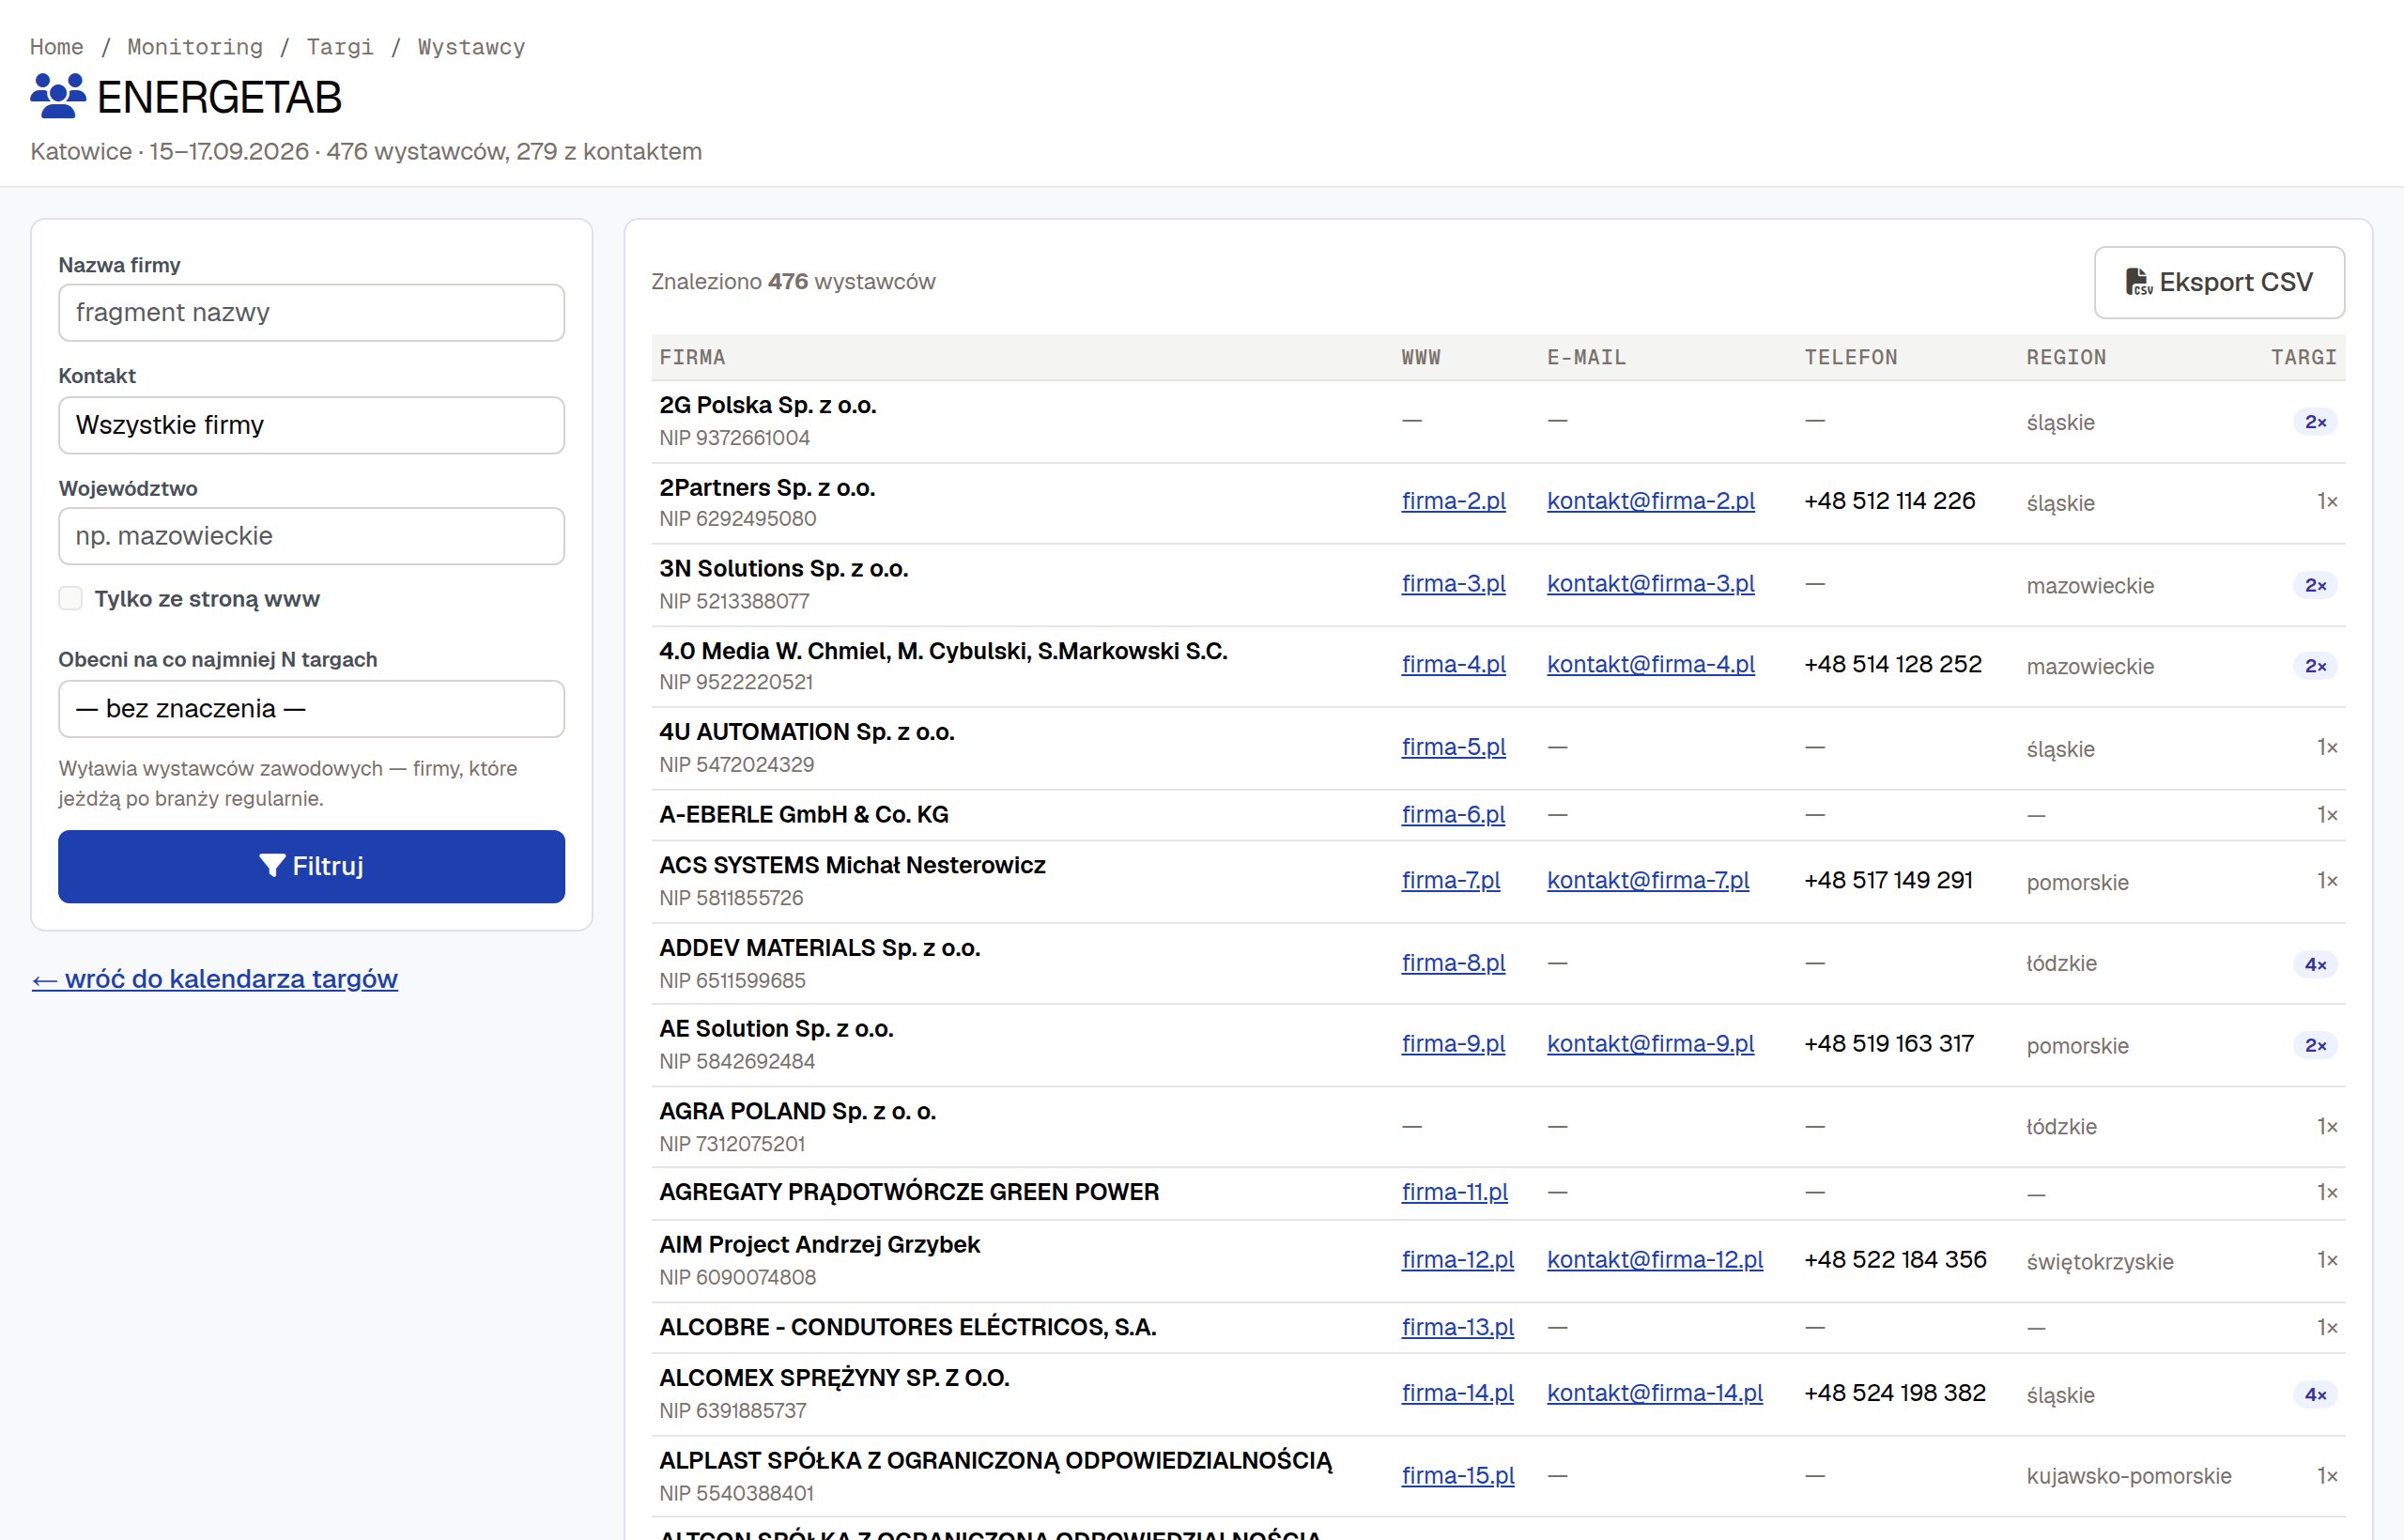Image resolution: width=2404 pixels, height=1540 pixels.
Task: Click region kujawsko-pomorskie in ALPLAST row
Action: pyautogui.click(x=2128, y=1476)
